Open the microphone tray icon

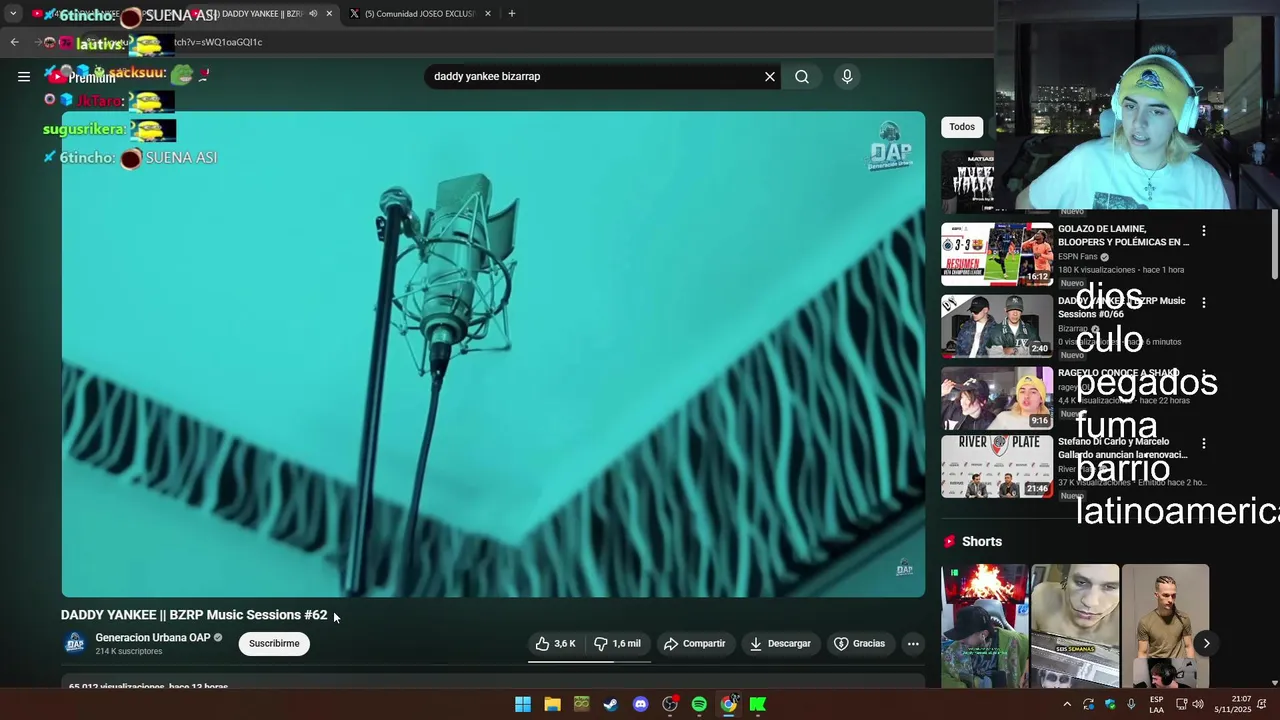click(1131, 705)
